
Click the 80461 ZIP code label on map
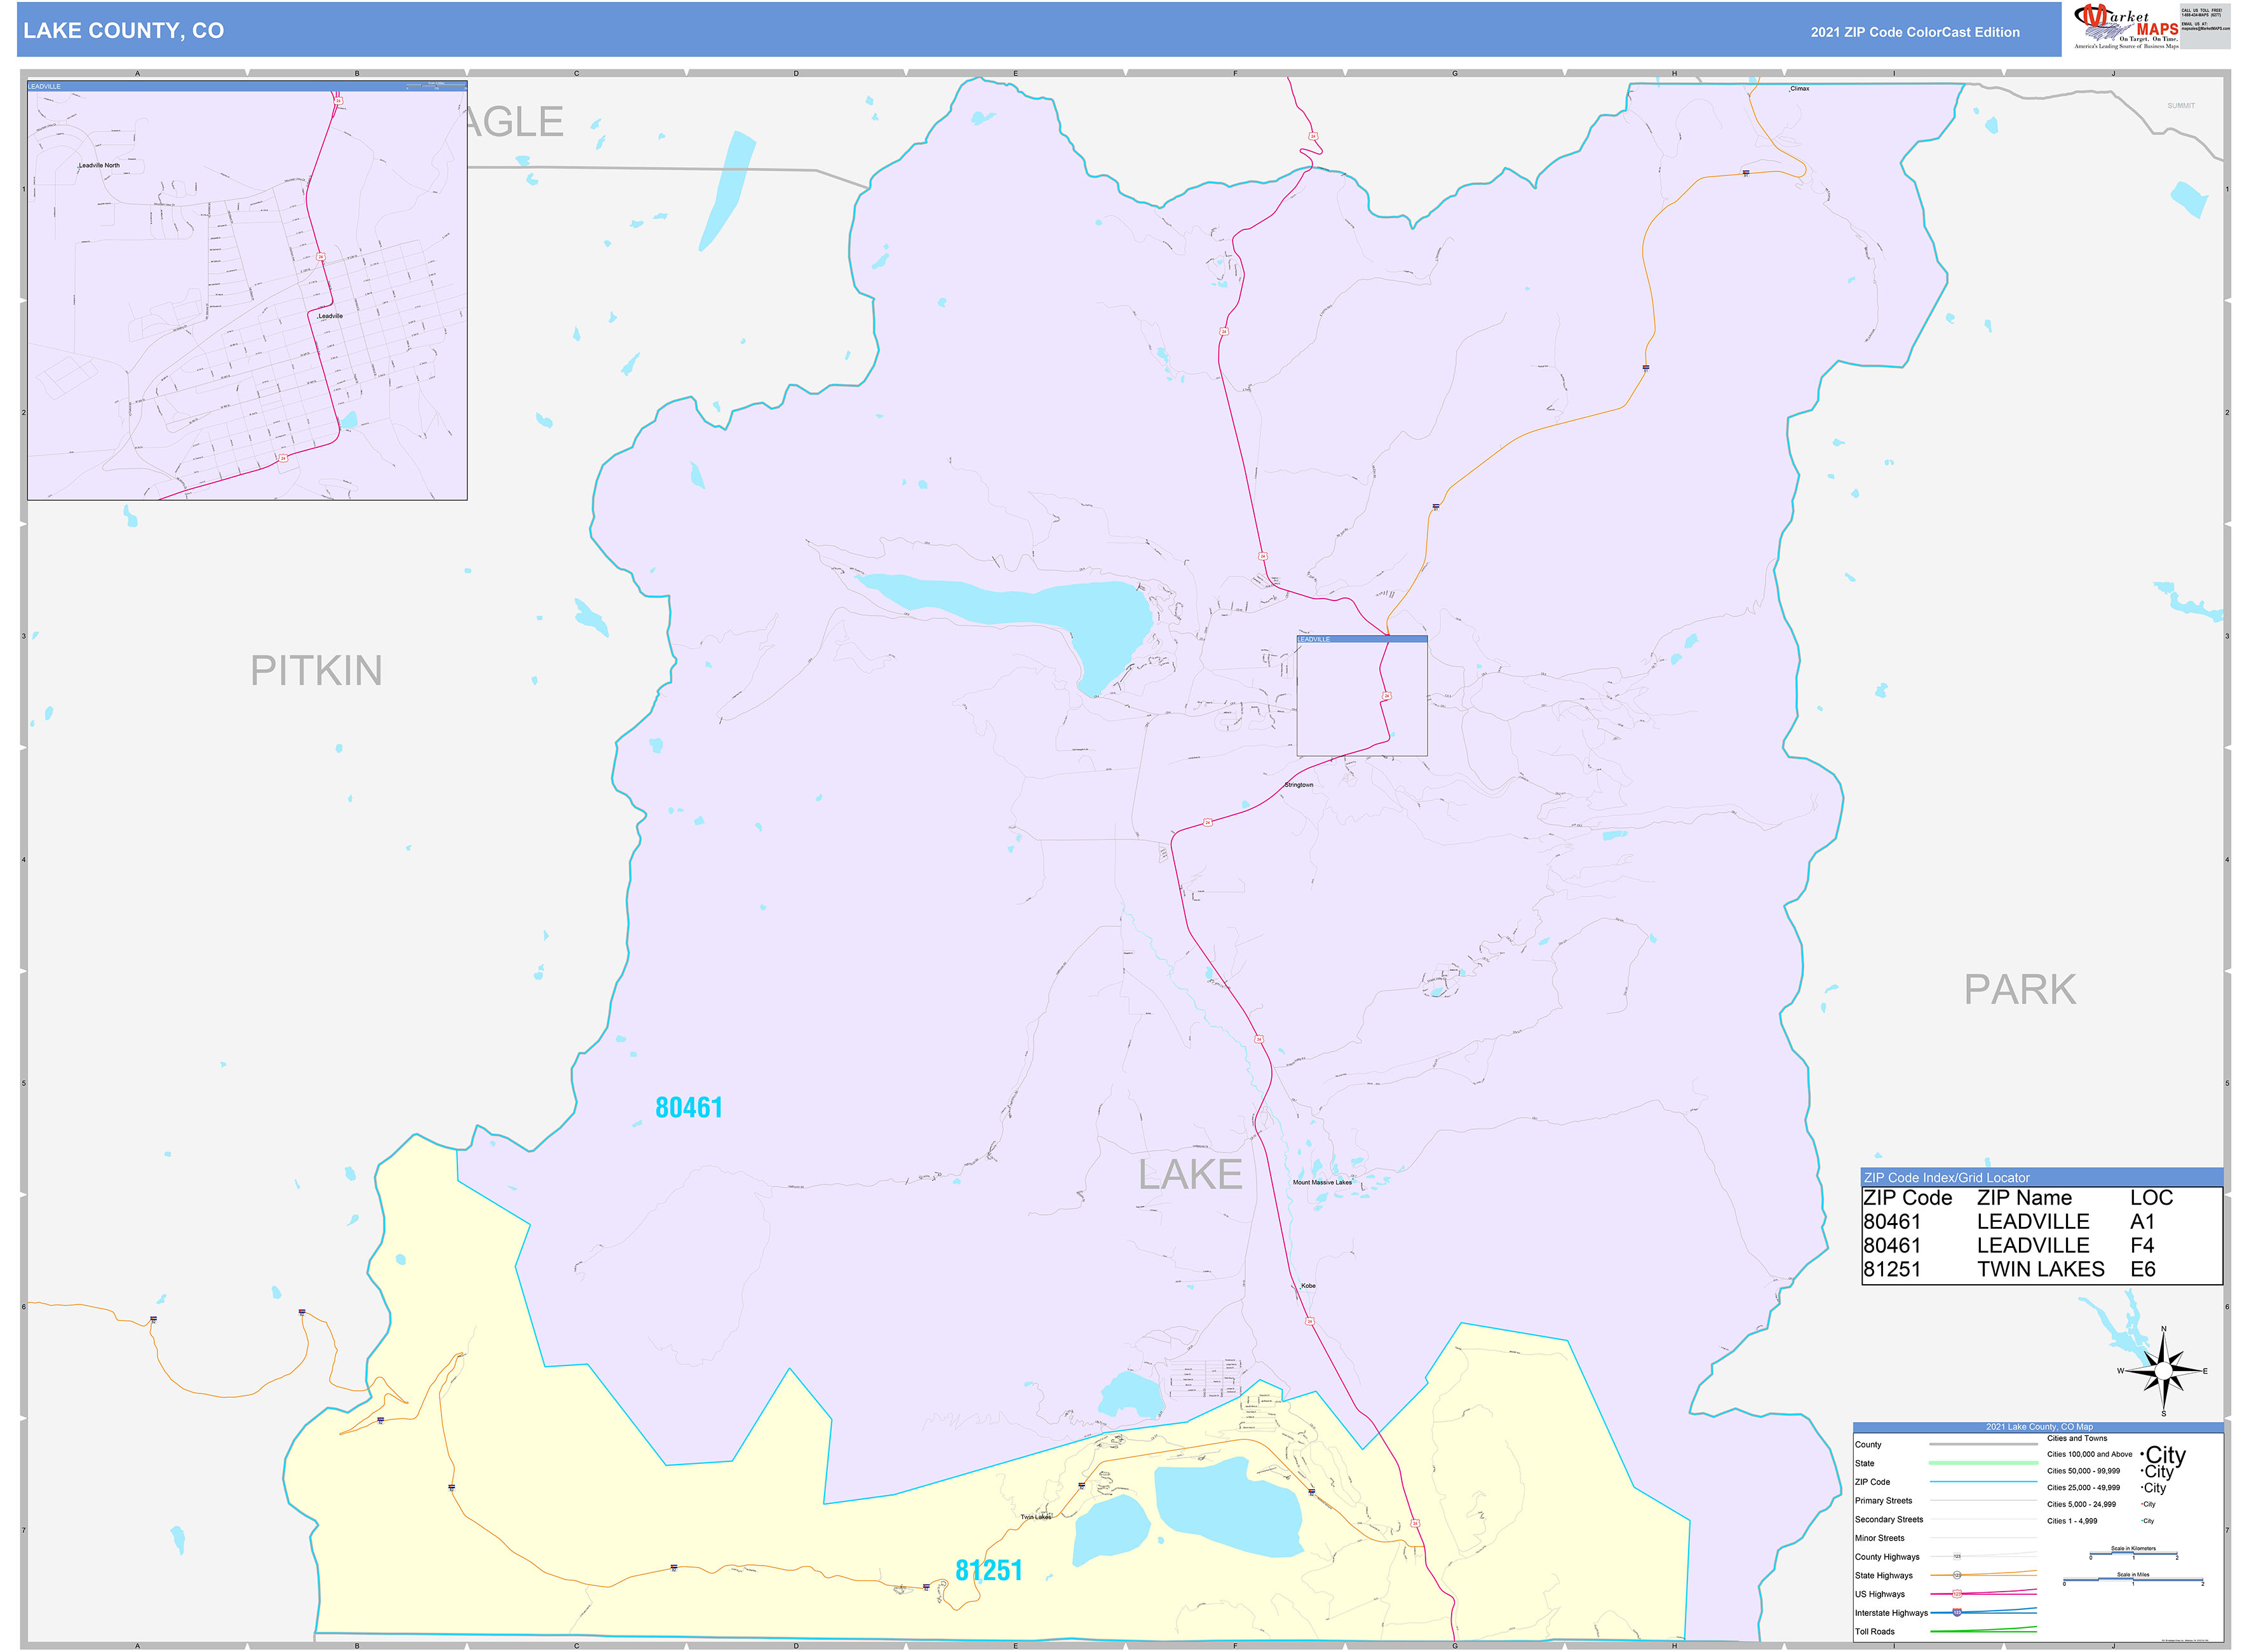pos(690,1107)
